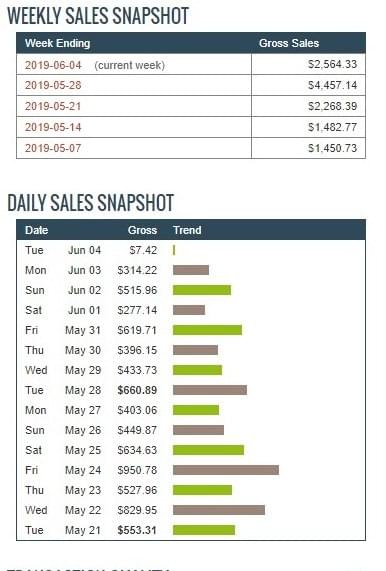The height and width of the screenshot is (571, 386).
Task: Click the tiny trend bar for Jun 04
Action: 174,250
